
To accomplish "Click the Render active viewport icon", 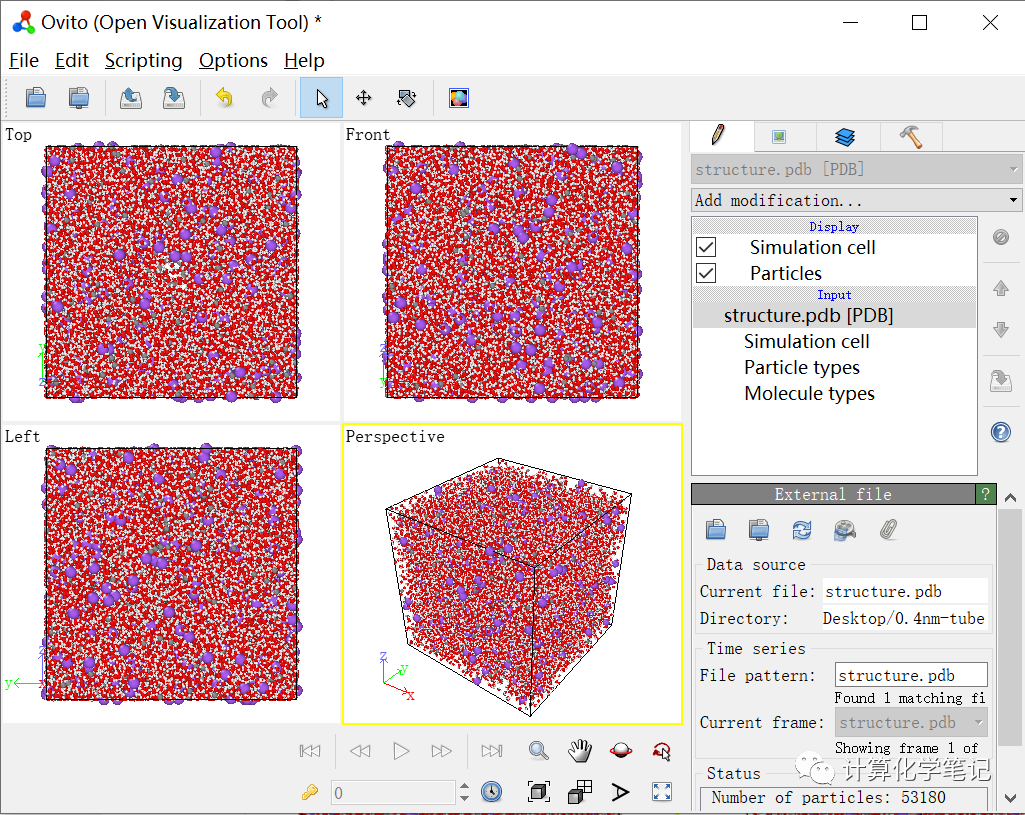I will point(458,98).
